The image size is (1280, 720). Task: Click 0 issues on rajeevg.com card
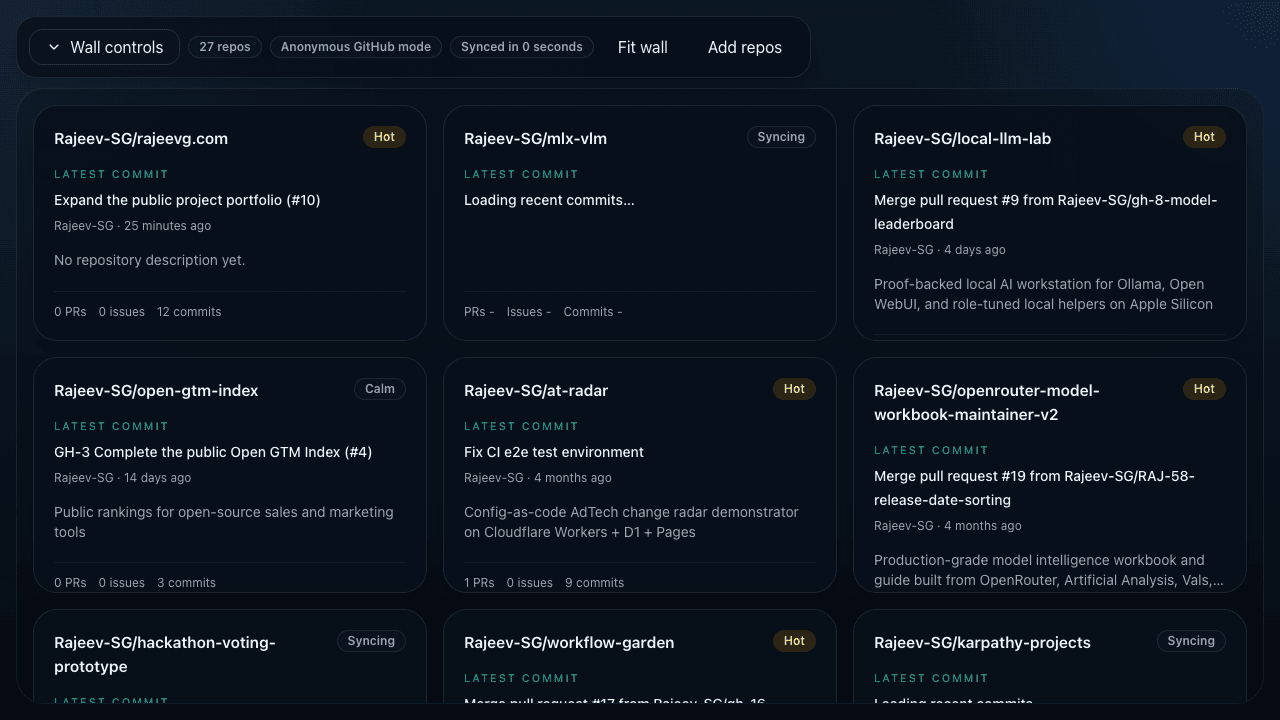pos(122,312)
